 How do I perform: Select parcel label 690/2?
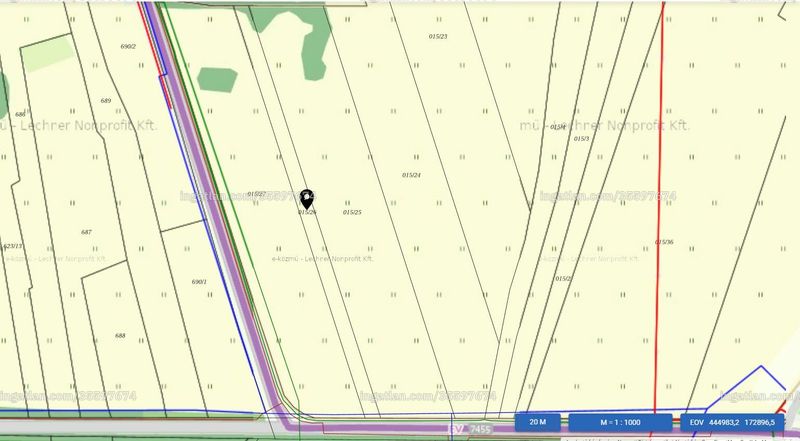pos(128,46)
